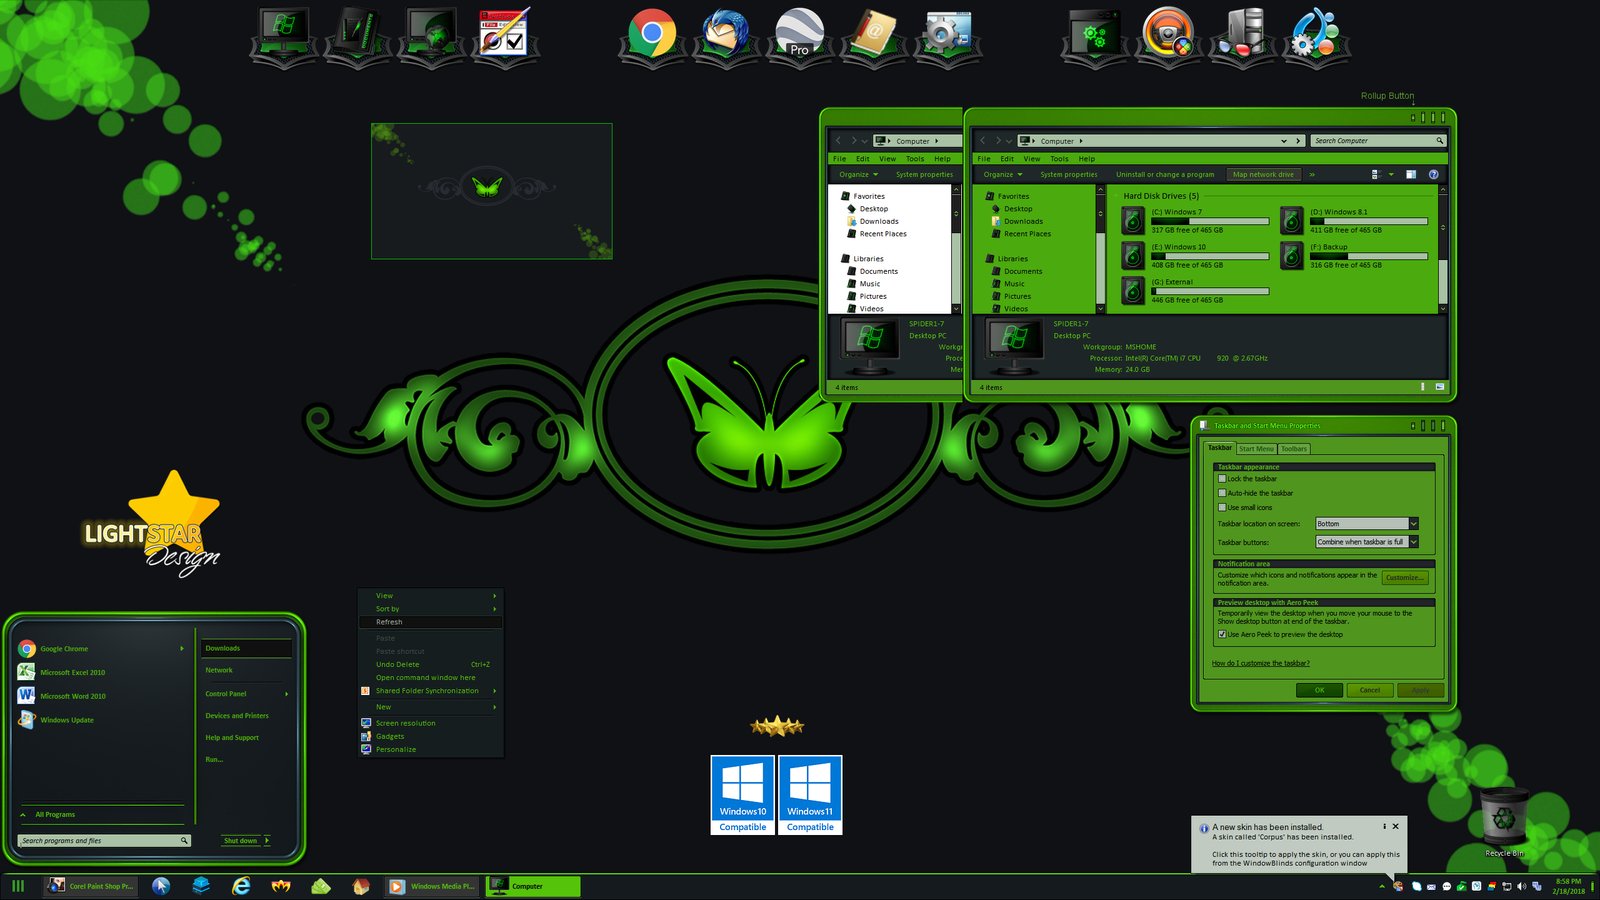Open All Programs in the Start menu

(55, 815)
